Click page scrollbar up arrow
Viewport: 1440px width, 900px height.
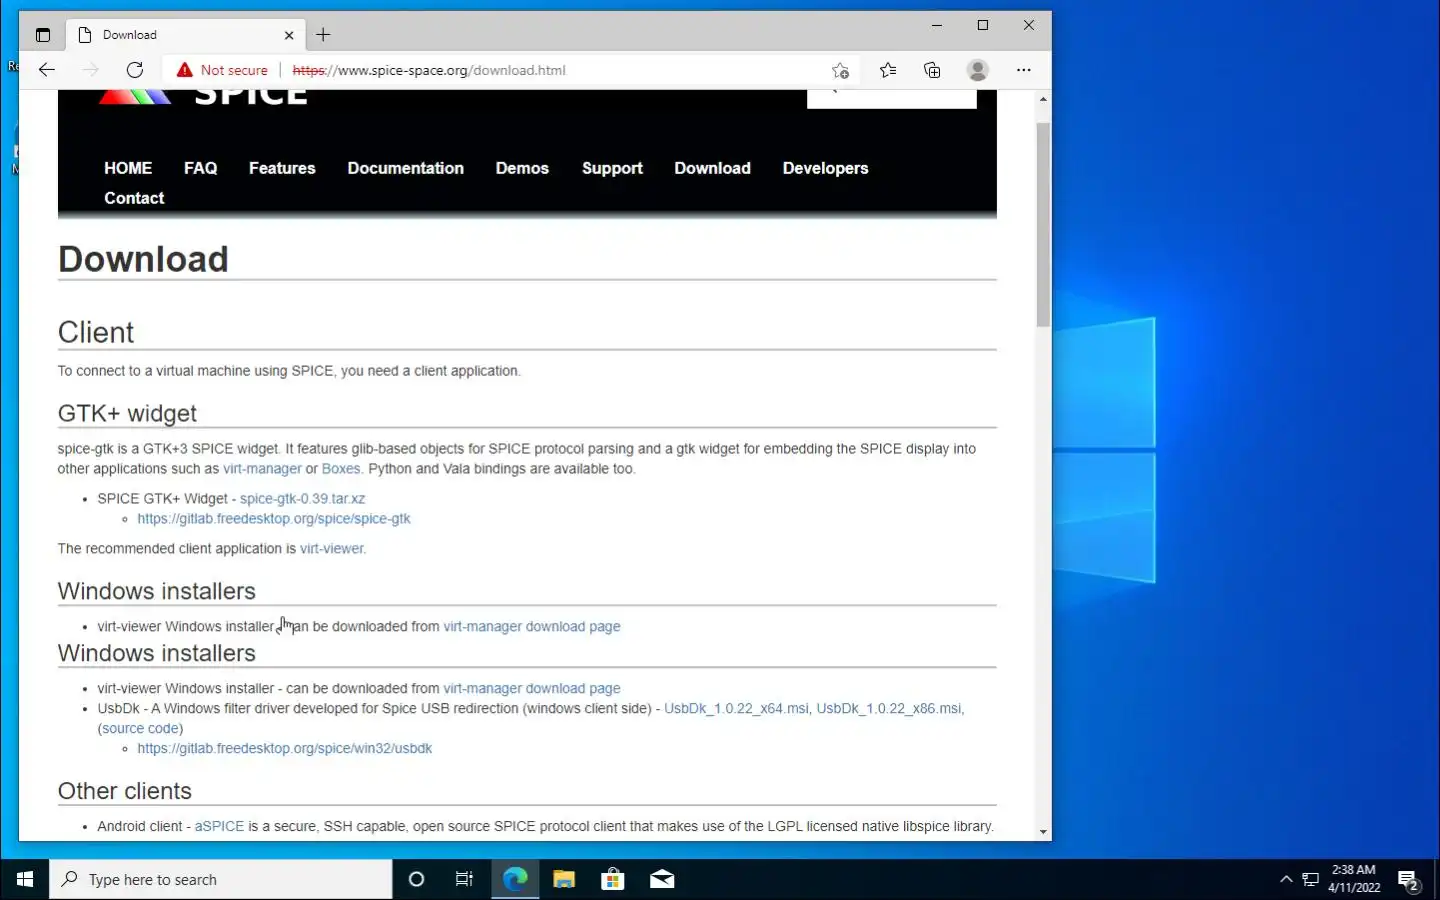[x=1043, y=99]
